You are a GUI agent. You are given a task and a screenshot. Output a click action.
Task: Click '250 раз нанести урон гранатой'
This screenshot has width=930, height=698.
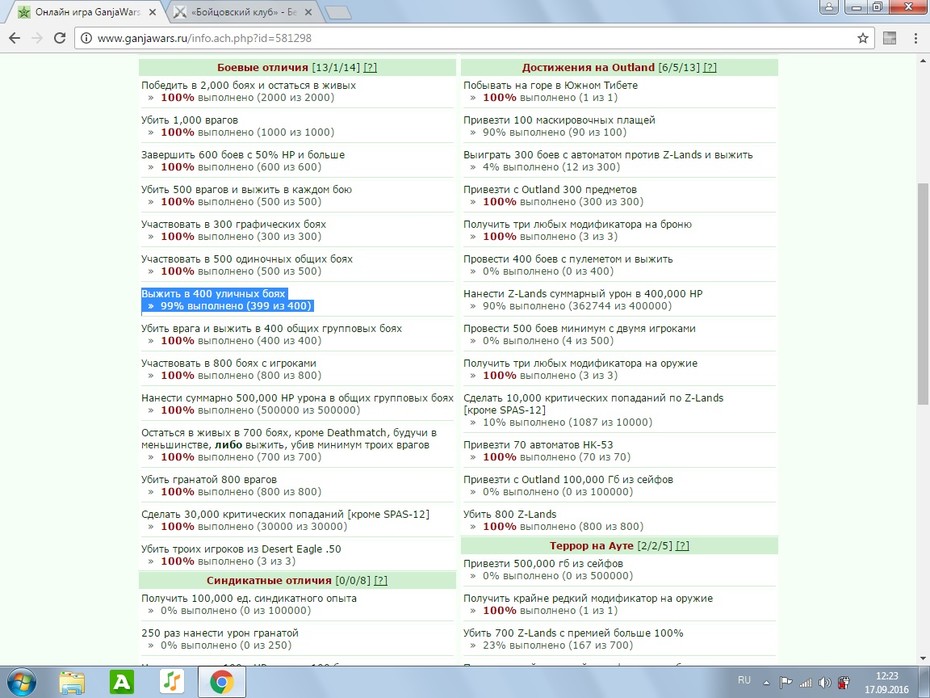(219, 633)
